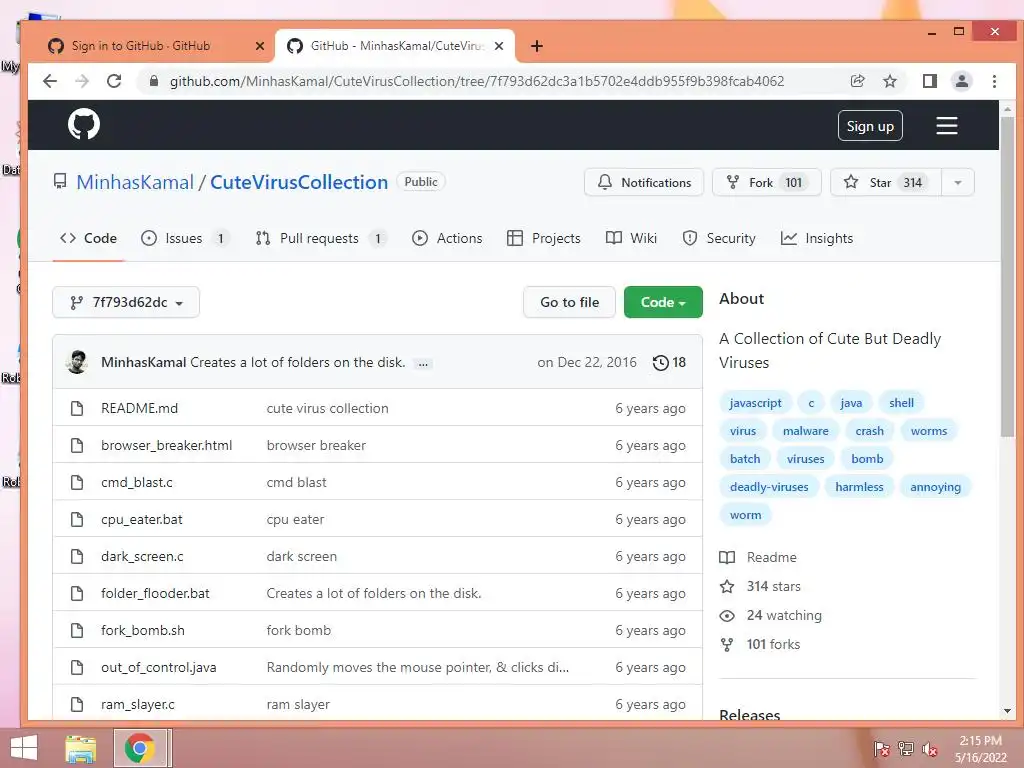
Task: Click the browser back arrow
Action: pos(50,81)
